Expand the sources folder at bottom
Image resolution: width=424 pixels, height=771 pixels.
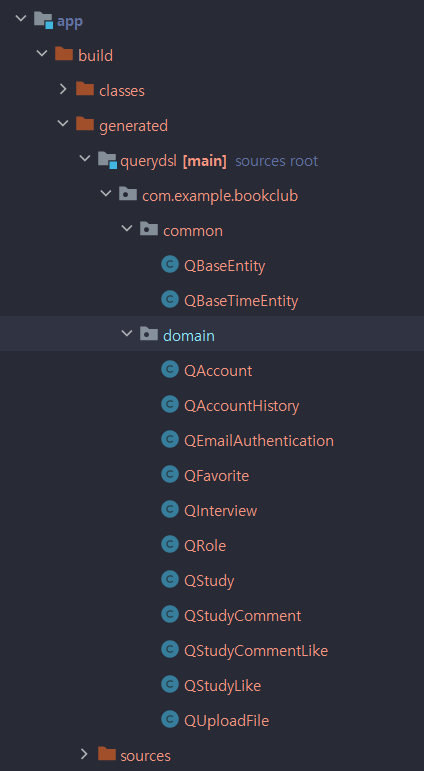pyautogui.click(x=84, y=754)
